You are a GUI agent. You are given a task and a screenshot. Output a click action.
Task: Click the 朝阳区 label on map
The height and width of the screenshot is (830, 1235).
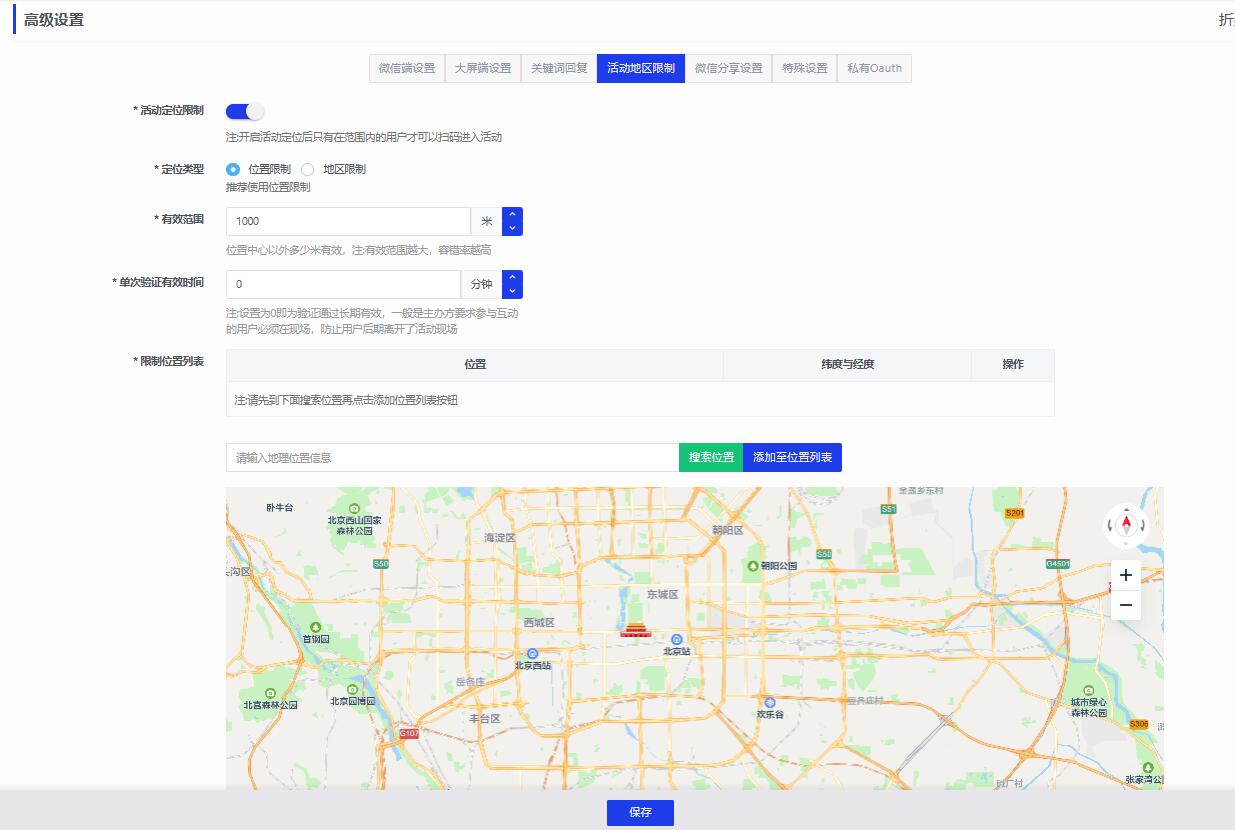[x=727, y=531]
